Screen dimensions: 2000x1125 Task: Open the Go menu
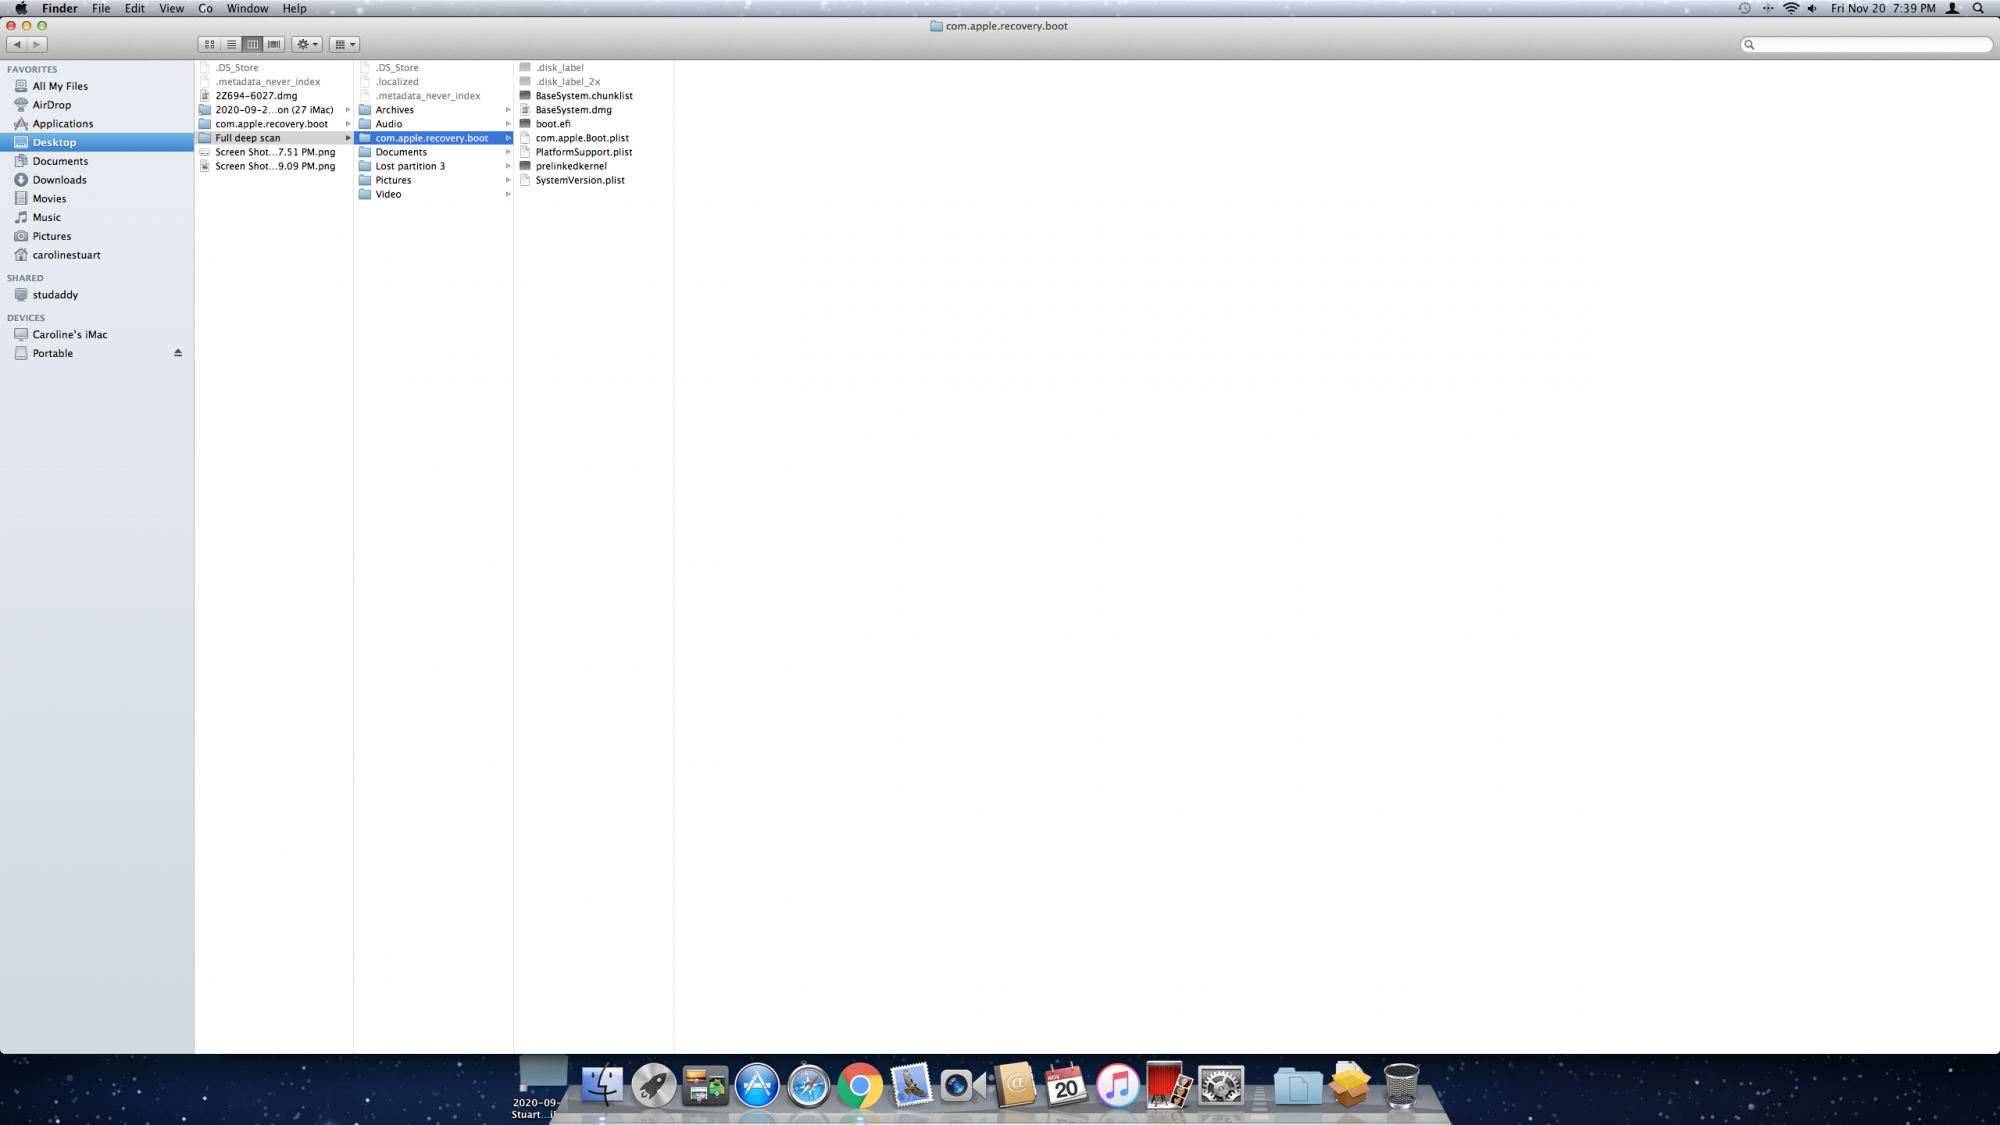point(205,8)
